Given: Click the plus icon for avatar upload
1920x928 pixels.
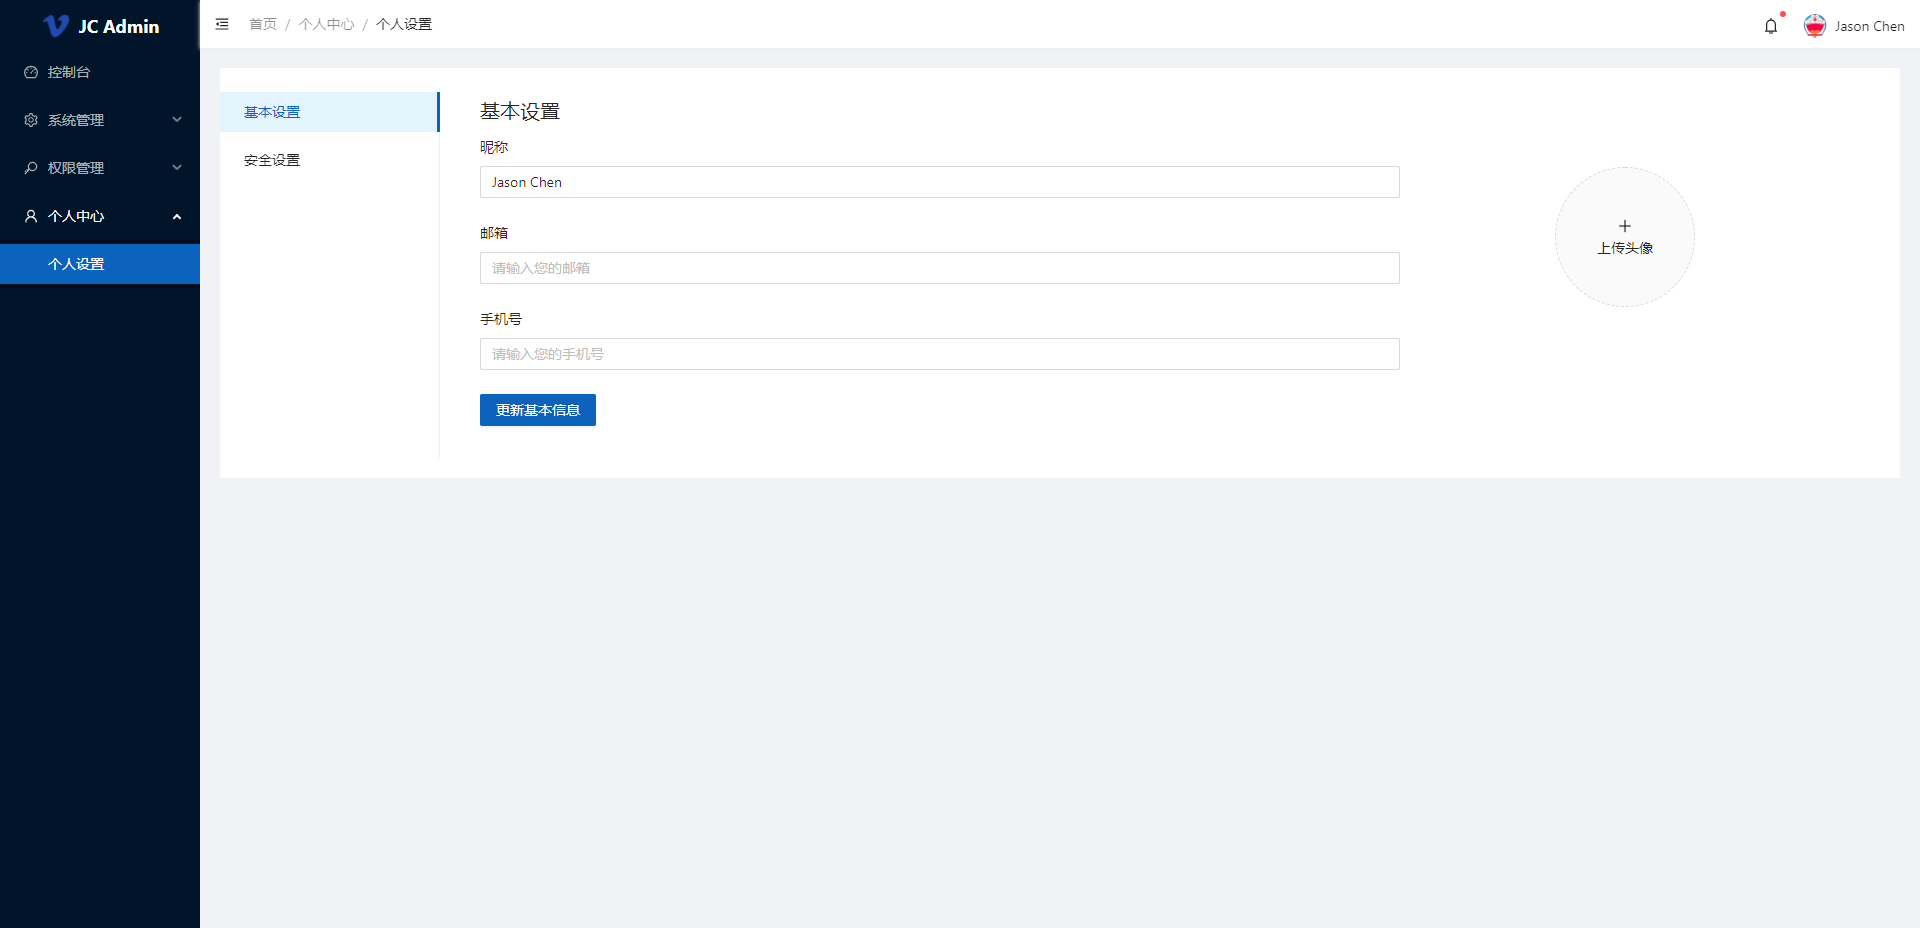Looking at the screenshot, I should [1625, 226].
